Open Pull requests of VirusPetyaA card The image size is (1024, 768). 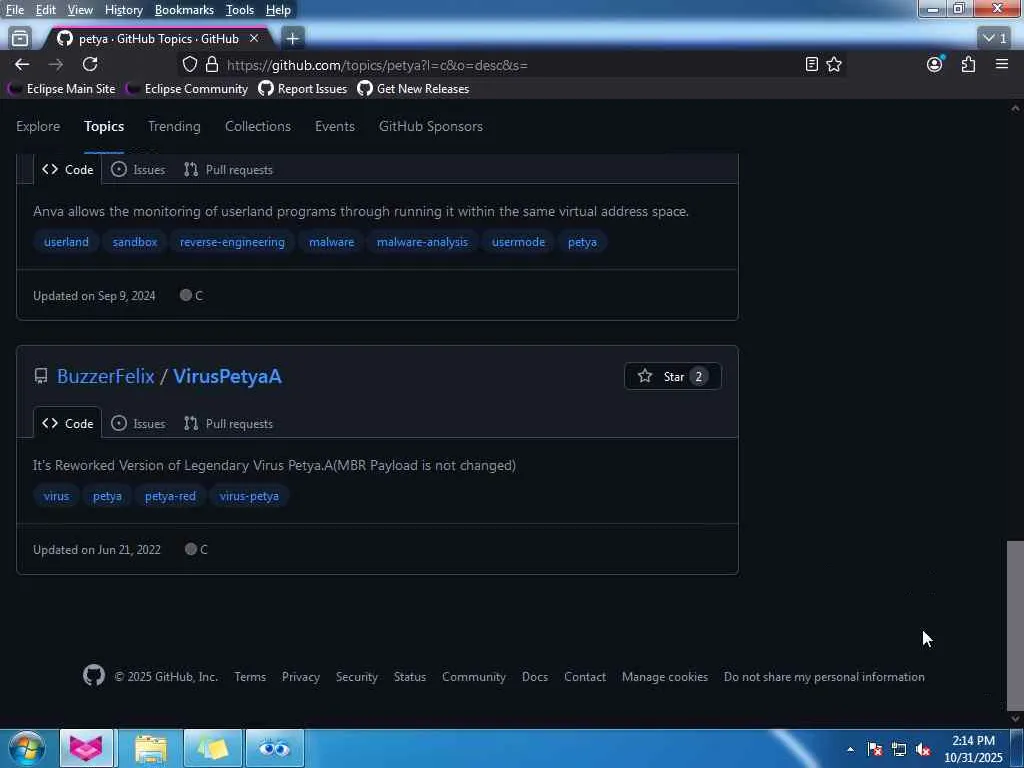click(229, 423)
